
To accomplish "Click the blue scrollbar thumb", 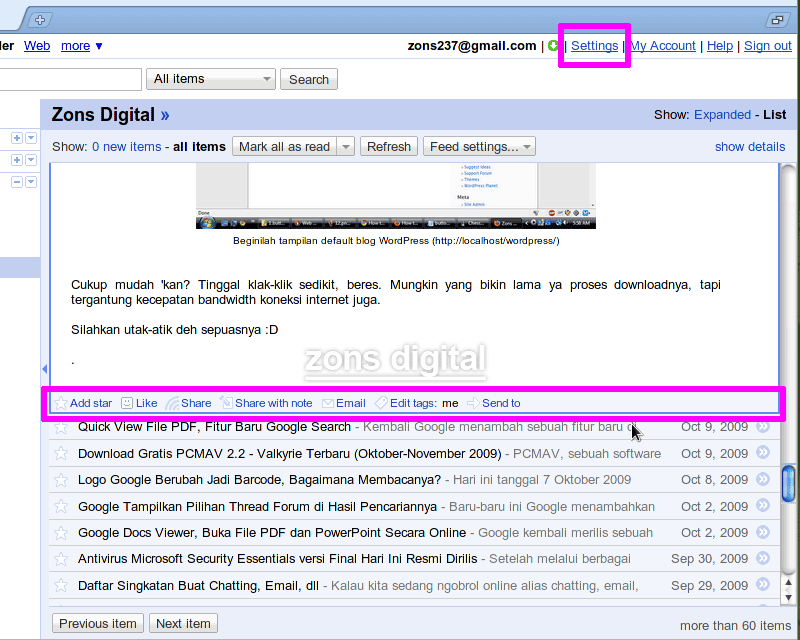I will (788, 484).
